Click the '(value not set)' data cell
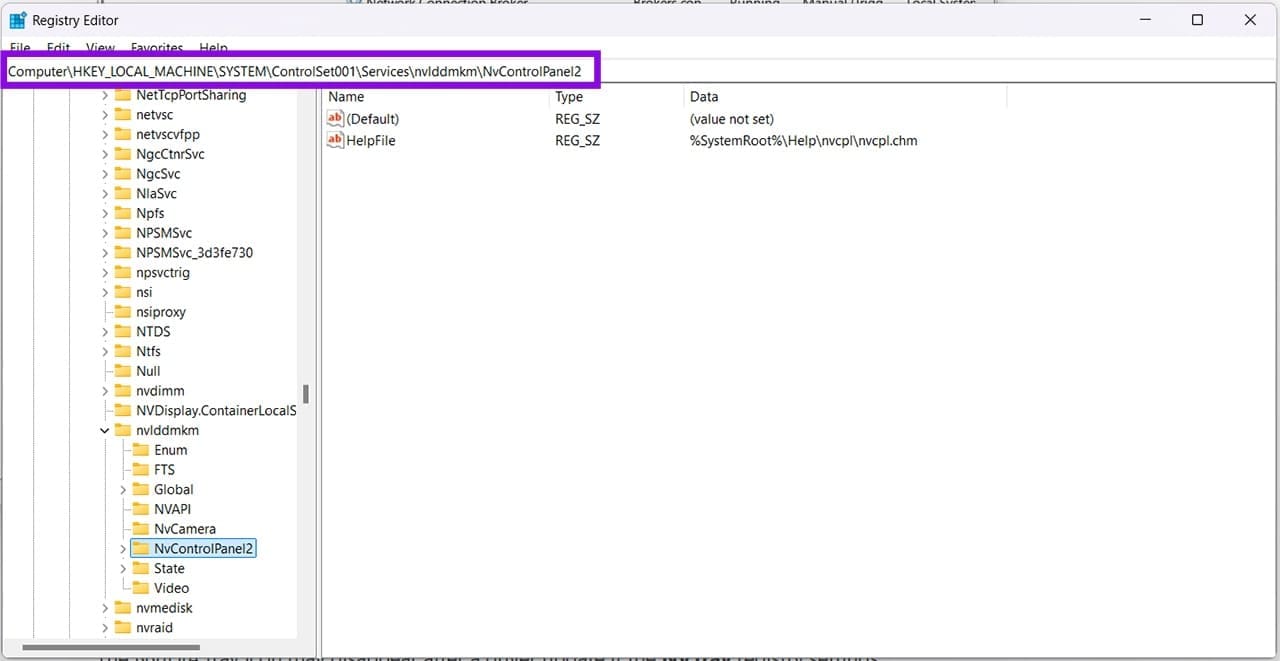 [732, 119]
